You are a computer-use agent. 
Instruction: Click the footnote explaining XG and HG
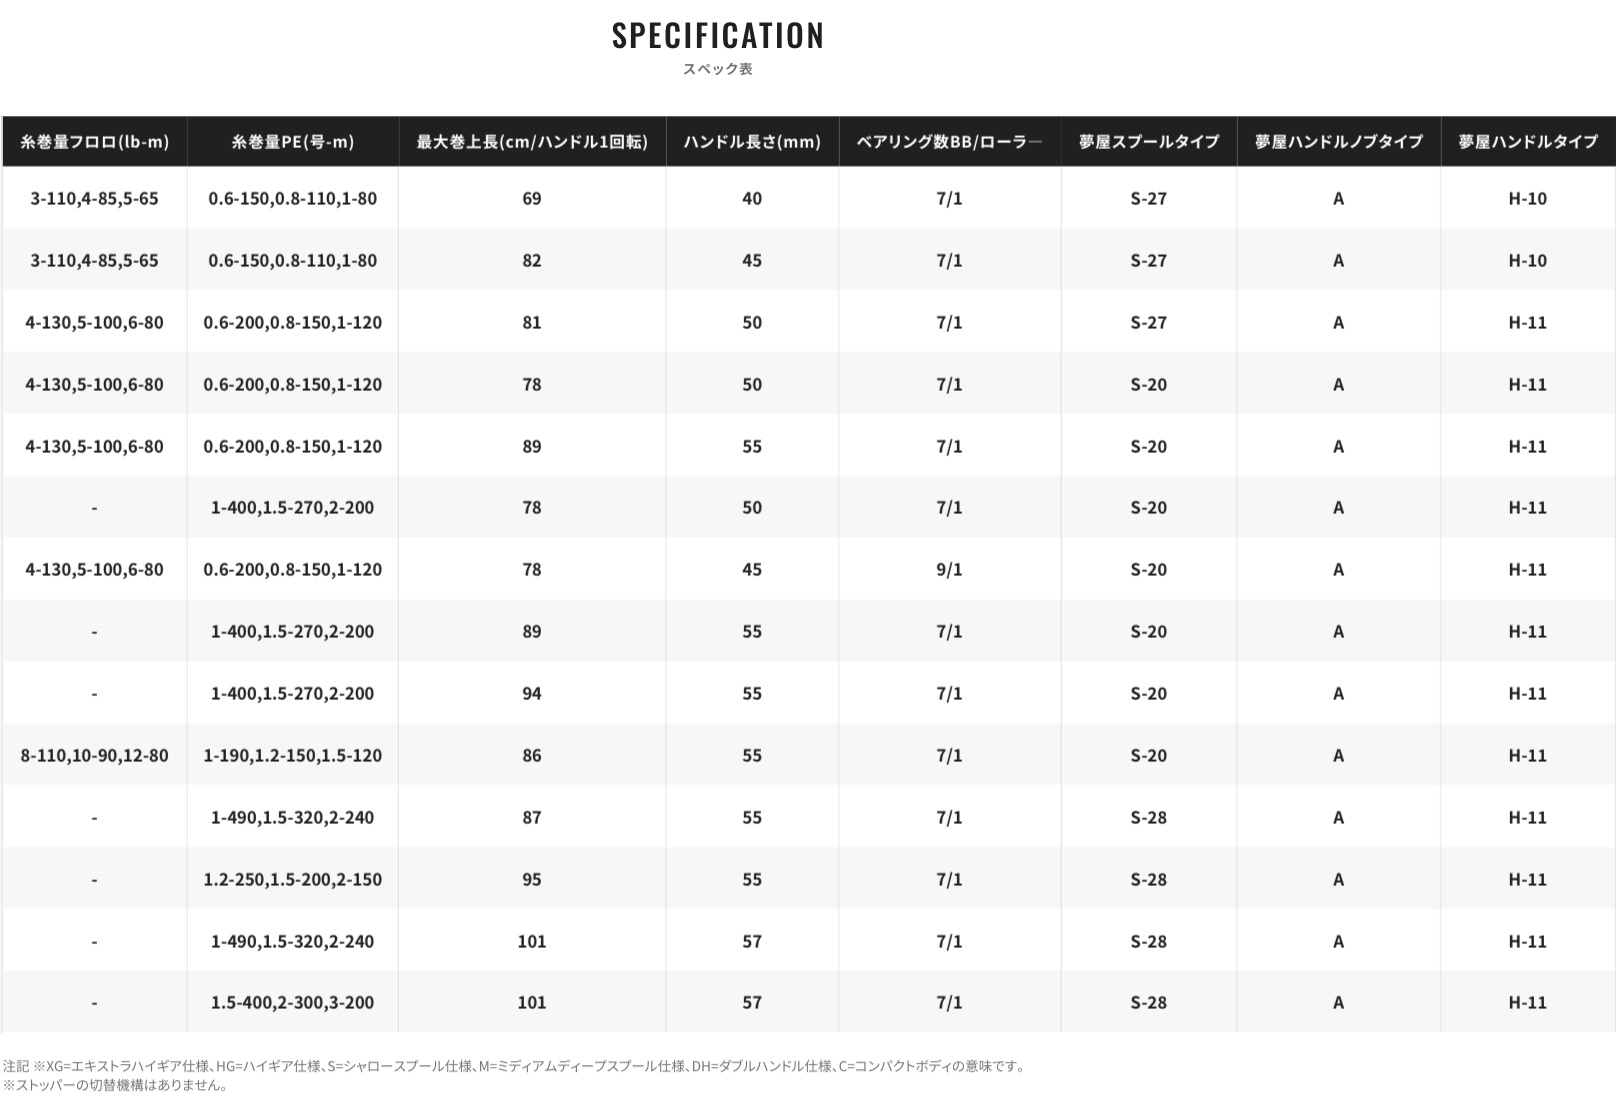coord(515,1066)
